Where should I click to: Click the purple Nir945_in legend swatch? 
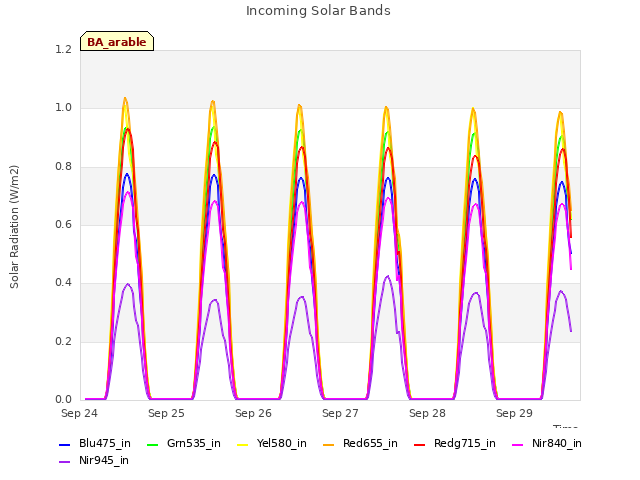coord(65,462)
